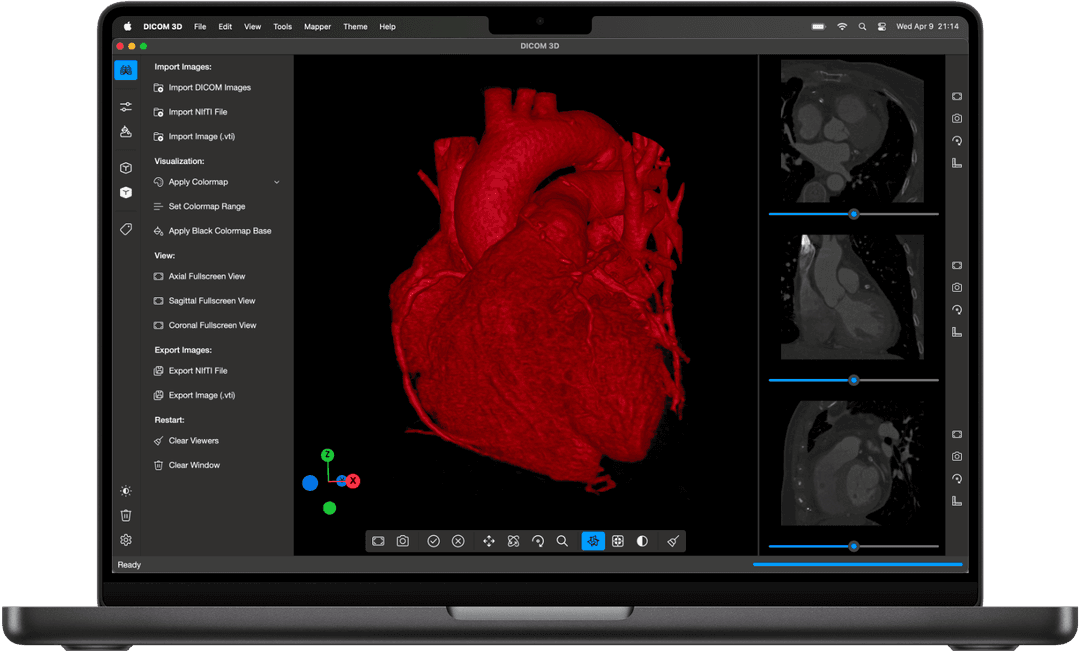The height and width of the screenshot is (653, 1080).
Task: Select the paint bucket segmentation sidebar icon
Action: coord(125,132)
